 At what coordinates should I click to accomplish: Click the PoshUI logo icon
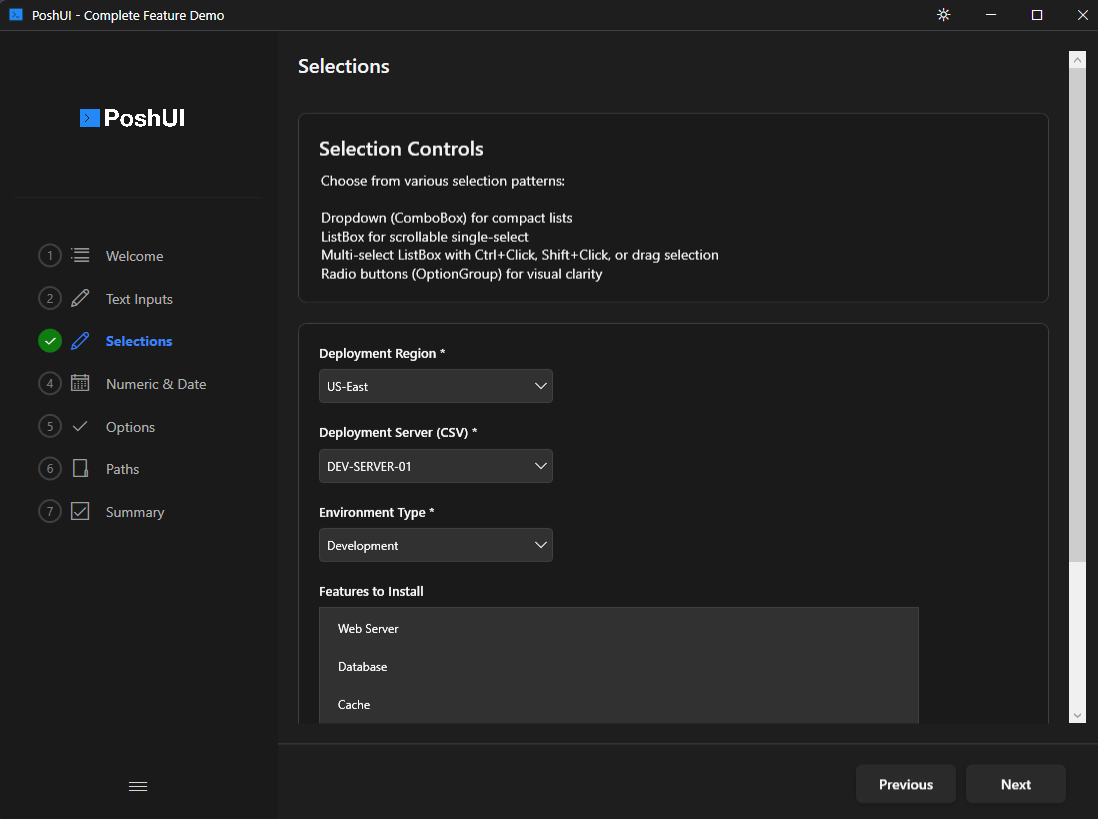coord(90,118)
